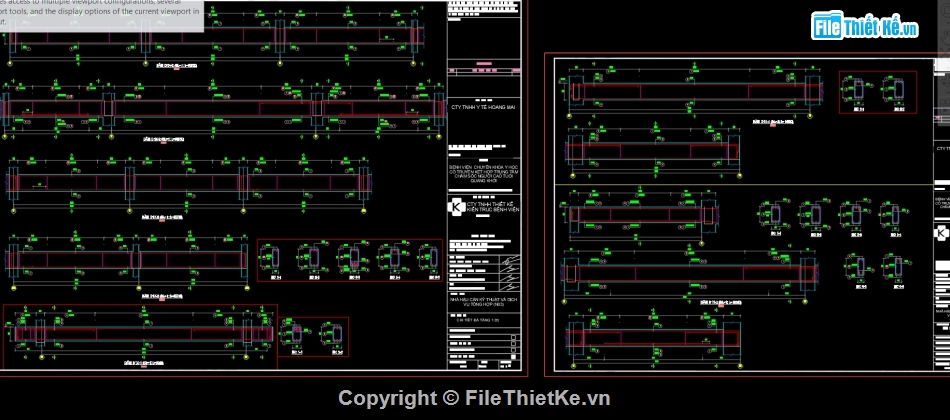
Task: Pick the red-framed pair of sections on right sheet
Action: tap(877, 92)
